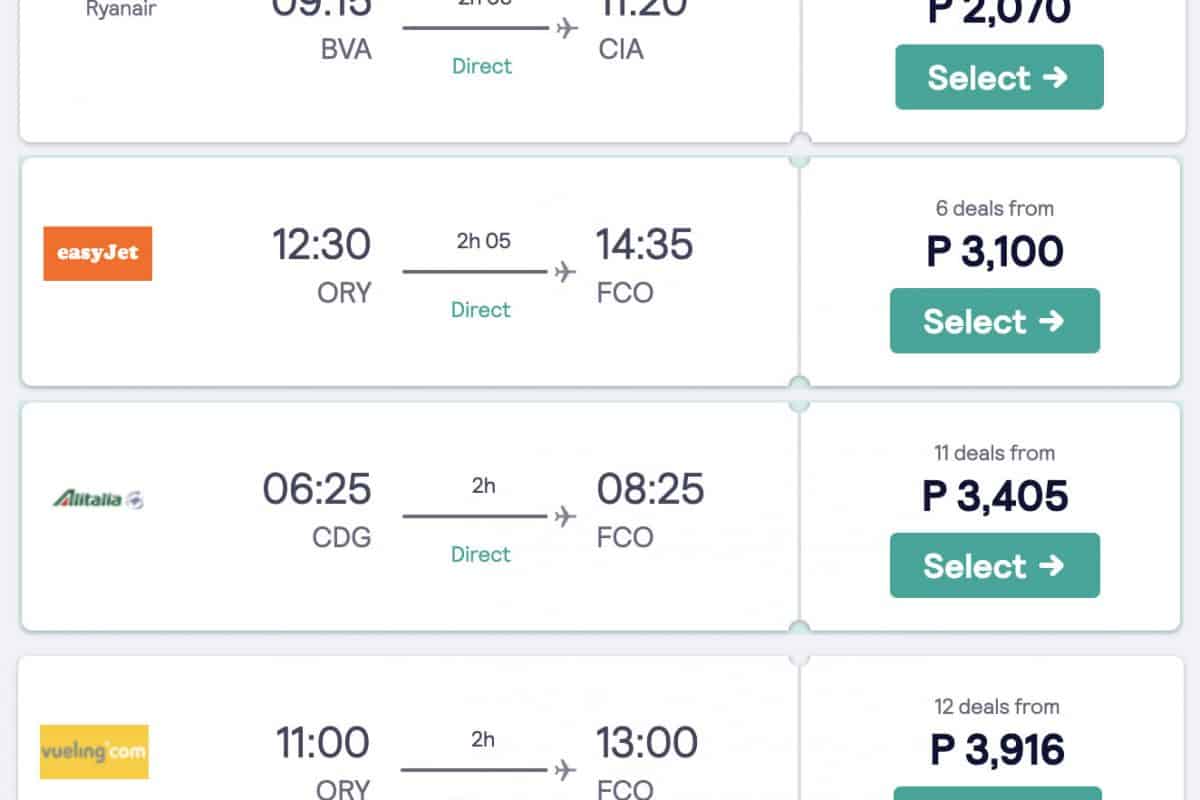
Task: Select the easyJet flight for P 3,100
Action: (994, 321)
